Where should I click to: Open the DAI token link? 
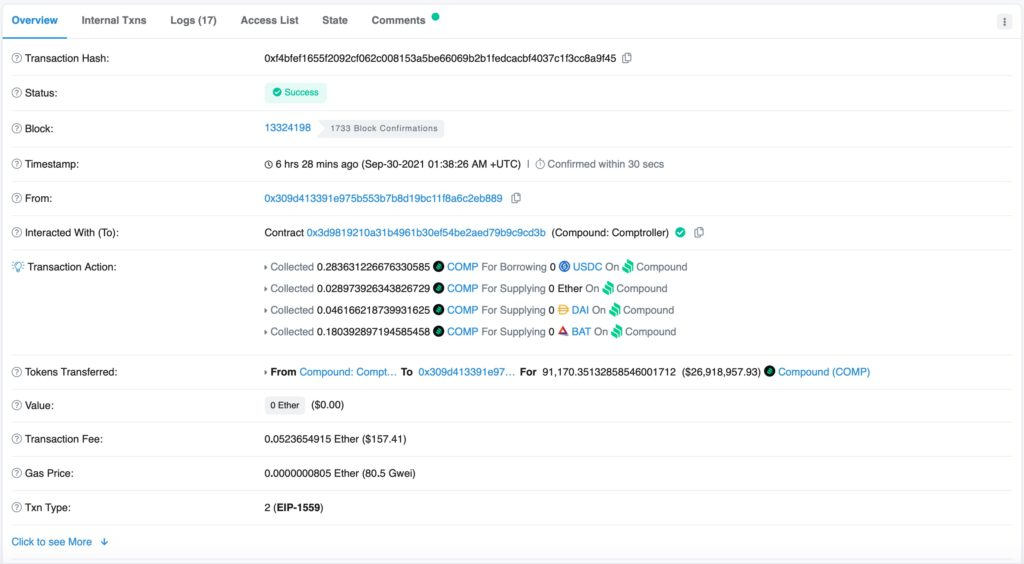(x=580, y=310)
